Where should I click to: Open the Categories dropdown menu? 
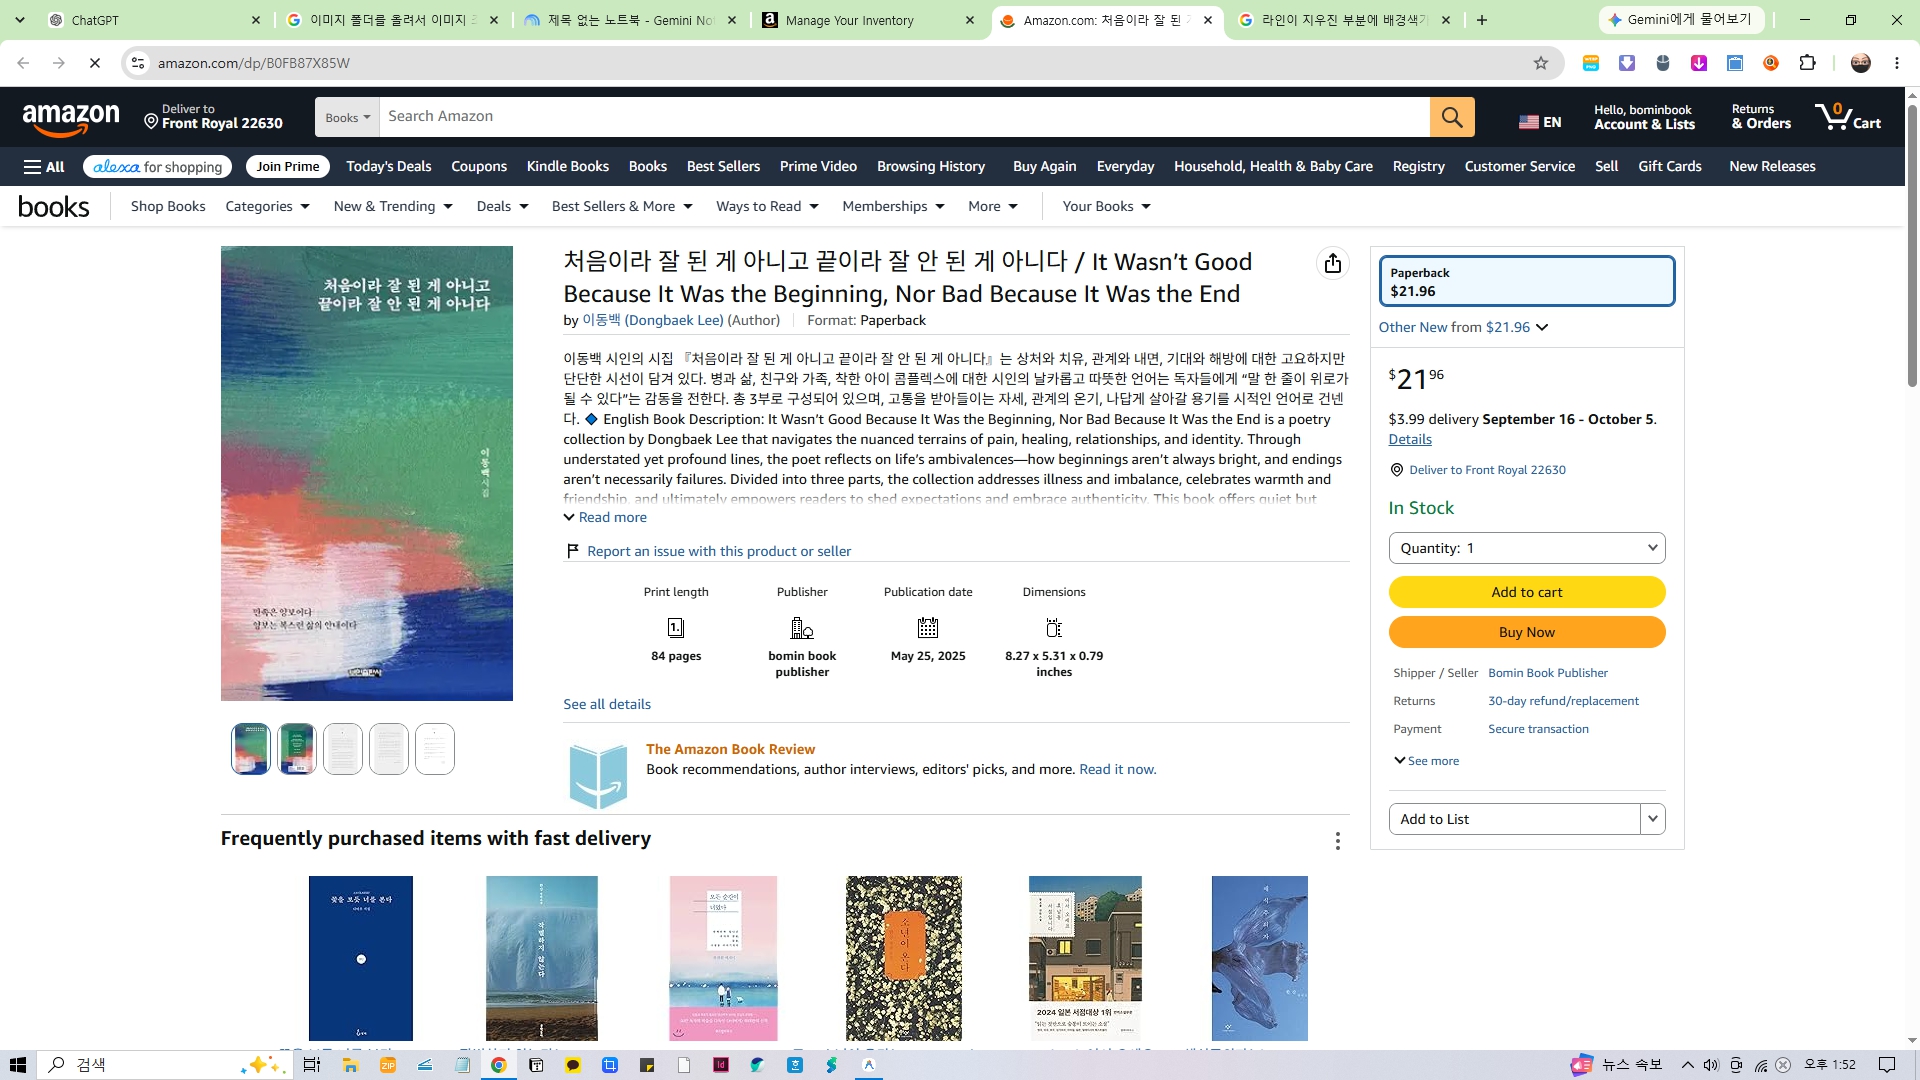pyautogui.click(x=268, y=206)
